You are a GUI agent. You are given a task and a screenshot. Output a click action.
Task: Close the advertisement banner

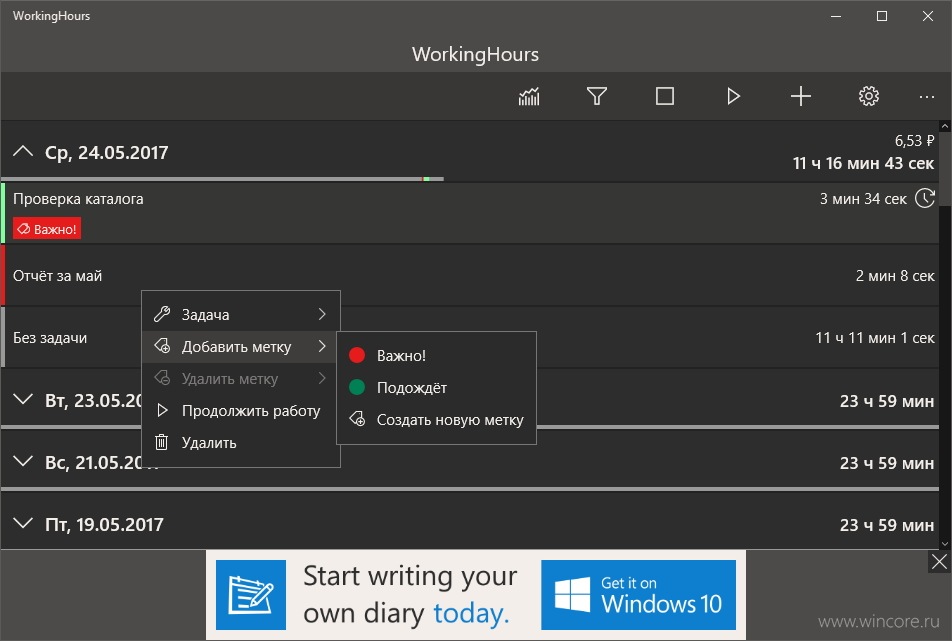click(939, 561)
